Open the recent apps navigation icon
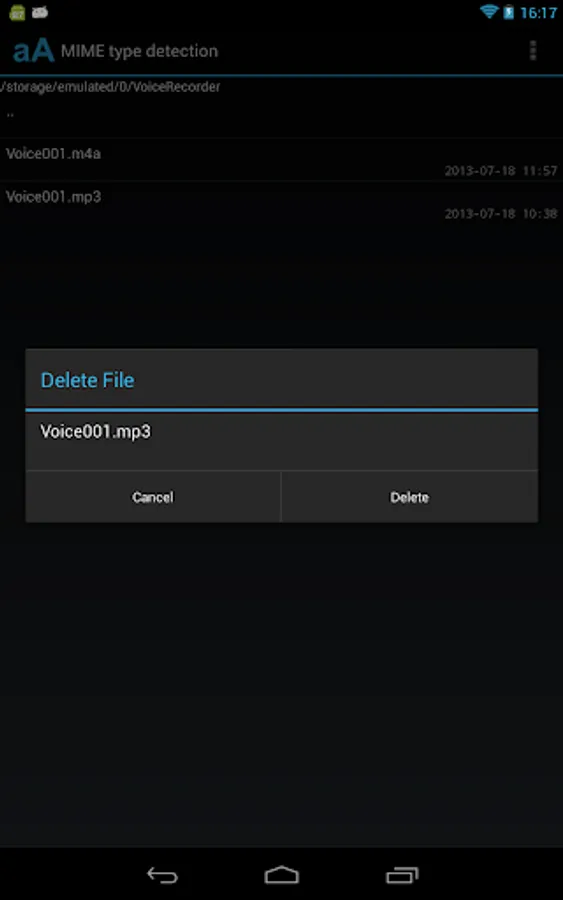Viewport: 563px width, 900px height. (x=402, y=875)
